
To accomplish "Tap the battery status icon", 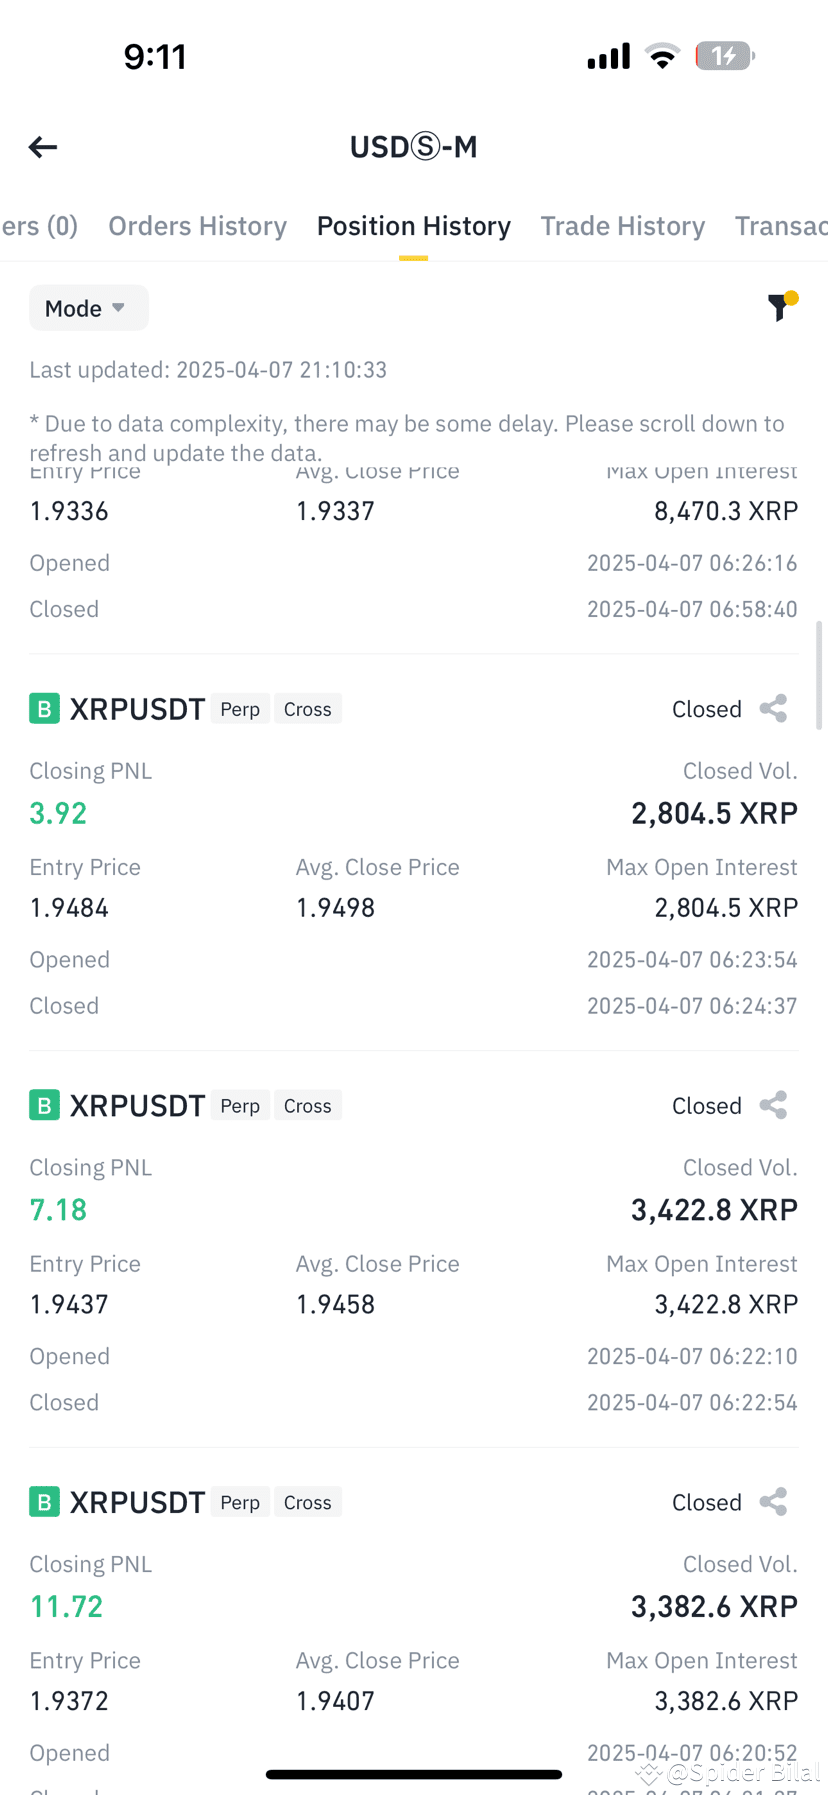I will point(724,56).
